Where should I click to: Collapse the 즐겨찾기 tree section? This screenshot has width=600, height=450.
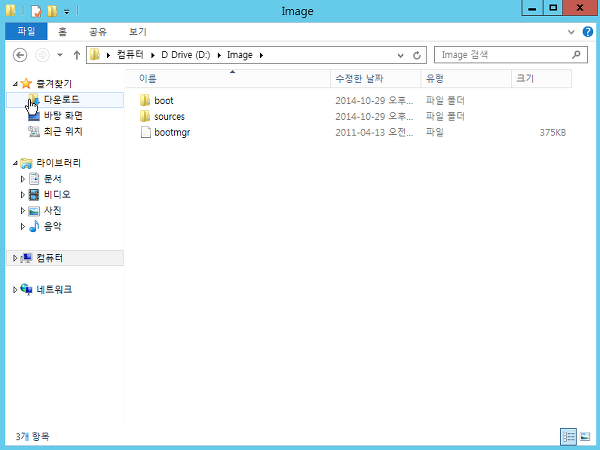15,83
